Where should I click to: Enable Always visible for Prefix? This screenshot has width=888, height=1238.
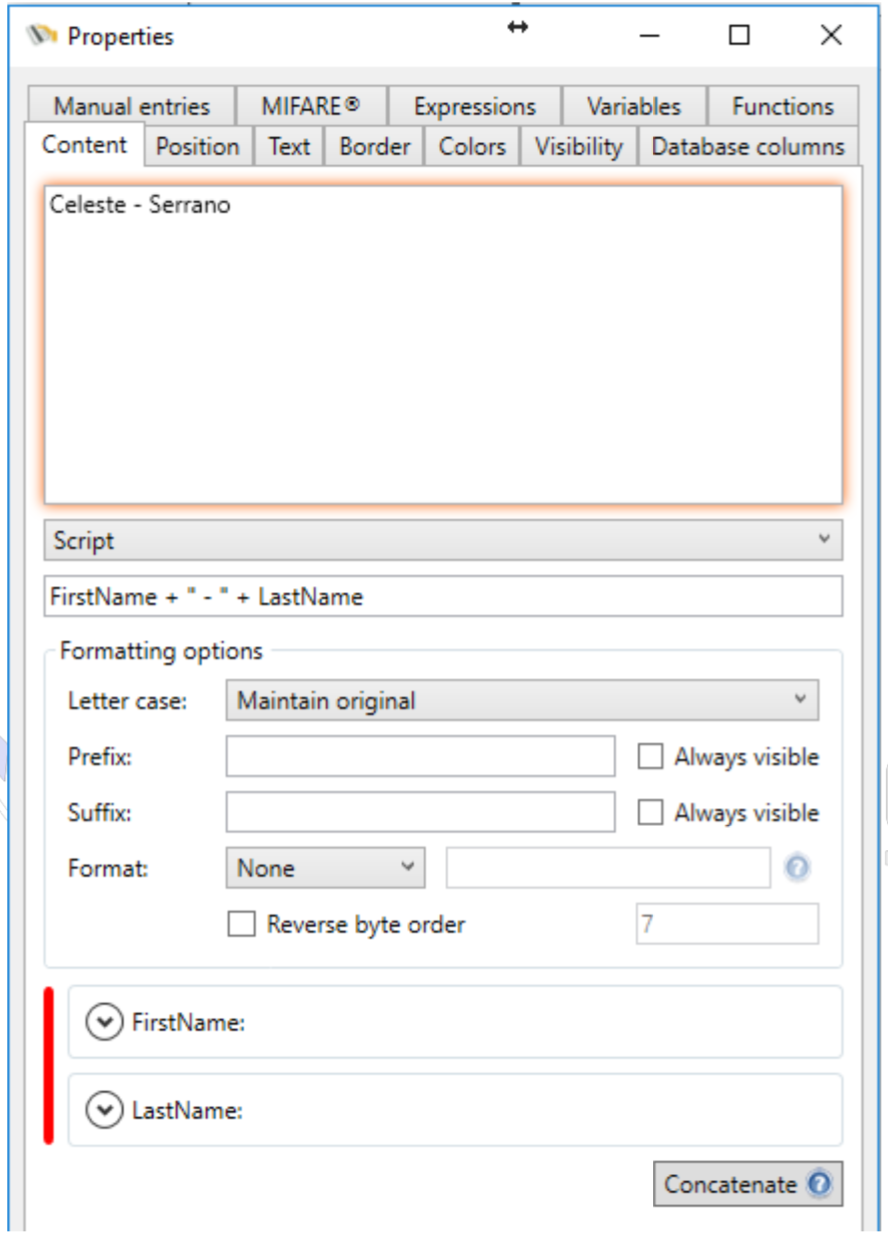coord(650,757)
